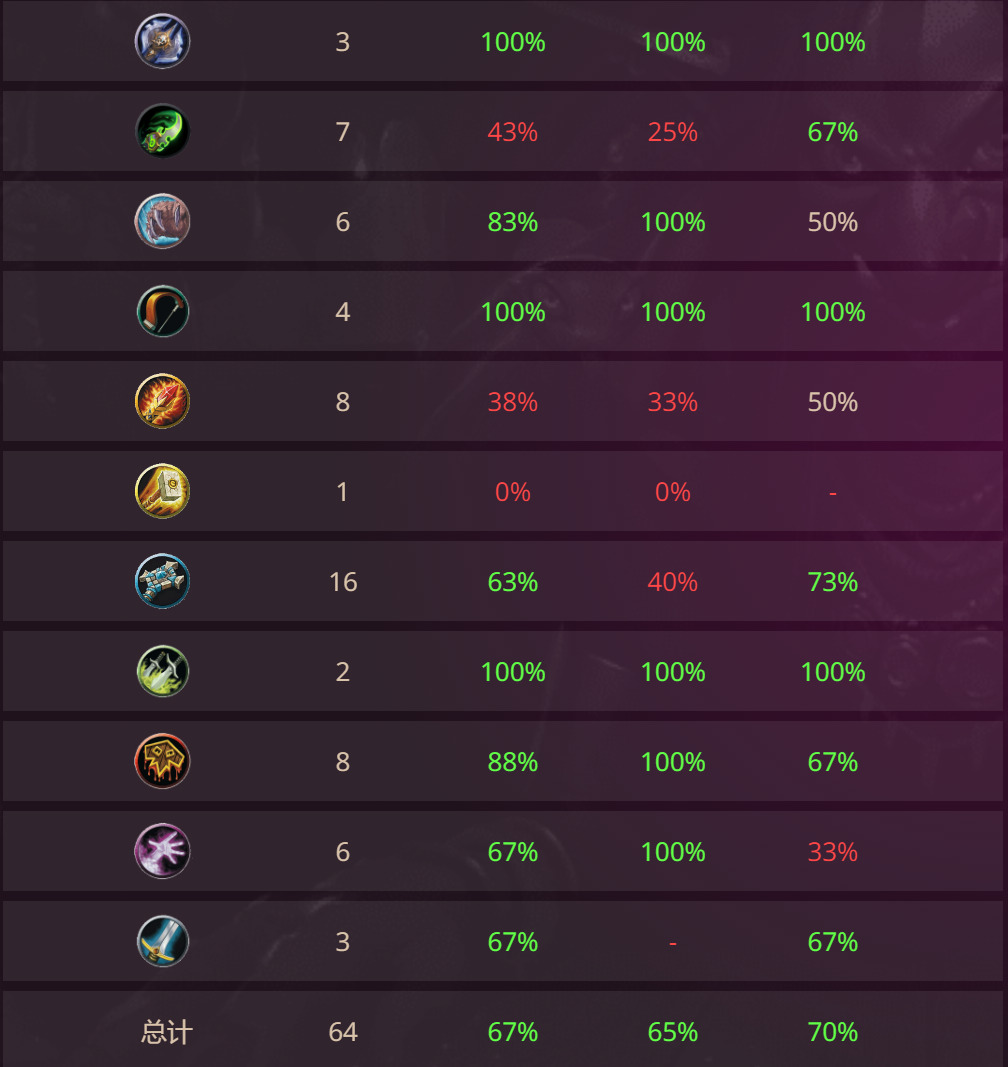Select the Warlock purple hand class icon

click(x=162, y=851)
